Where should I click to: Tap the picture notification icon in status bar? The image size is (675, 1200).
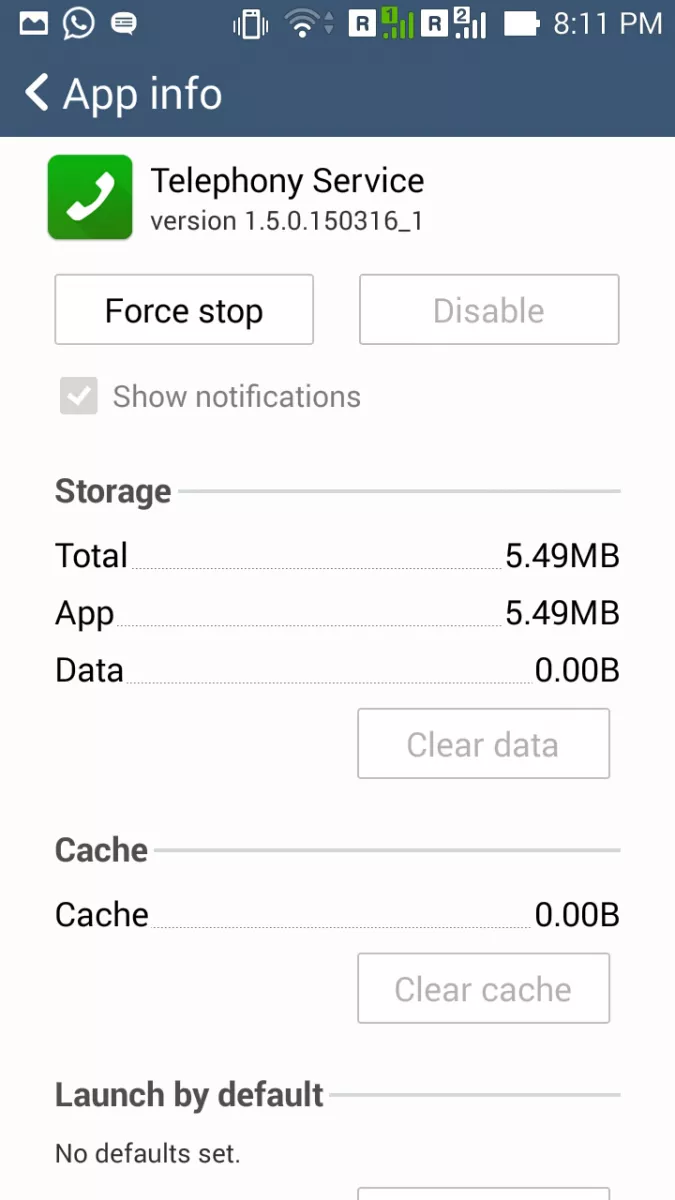pos(34,23)
